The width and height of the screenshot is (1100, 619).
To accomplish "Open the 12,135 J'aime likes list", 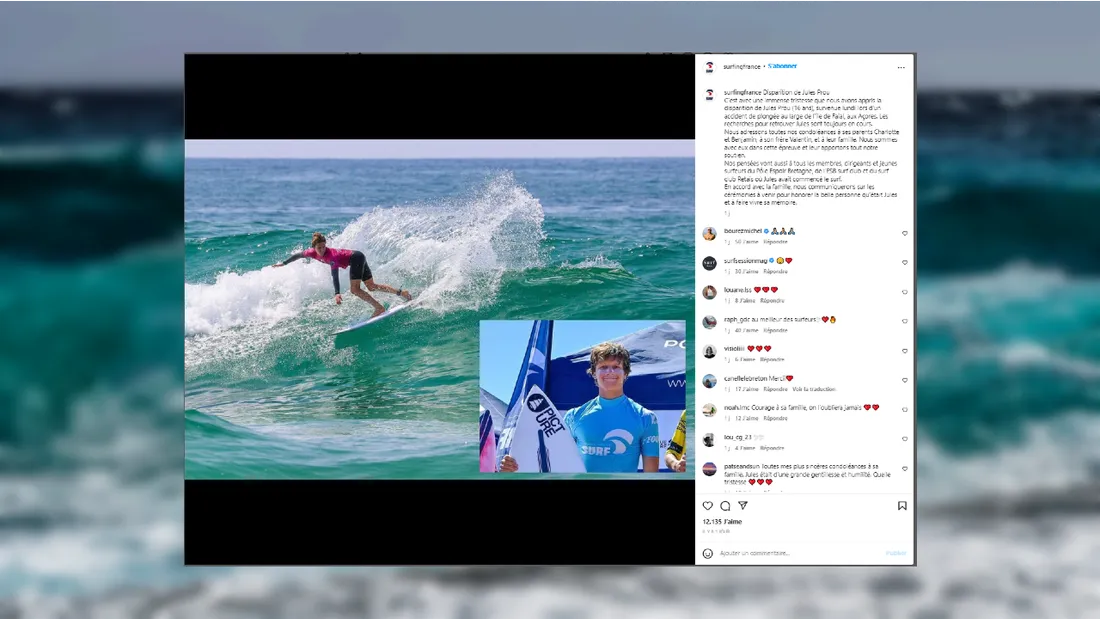I will [x=722, y=522].
